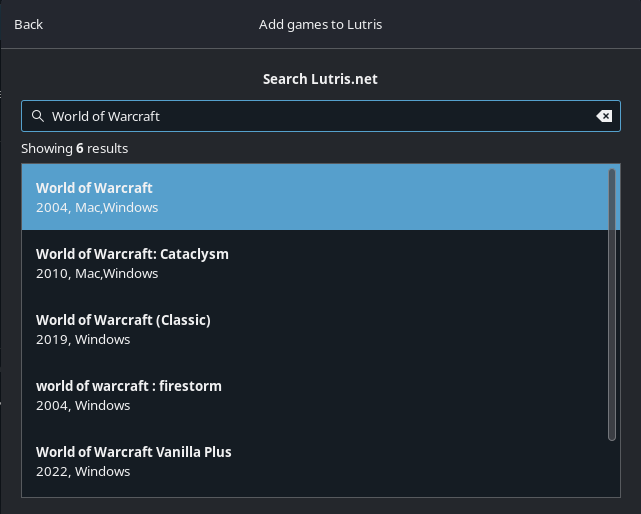Image resolution: width=641 pixels, height=514 pixels.
Task: Click the magnifier search icon
Action: 38,116
